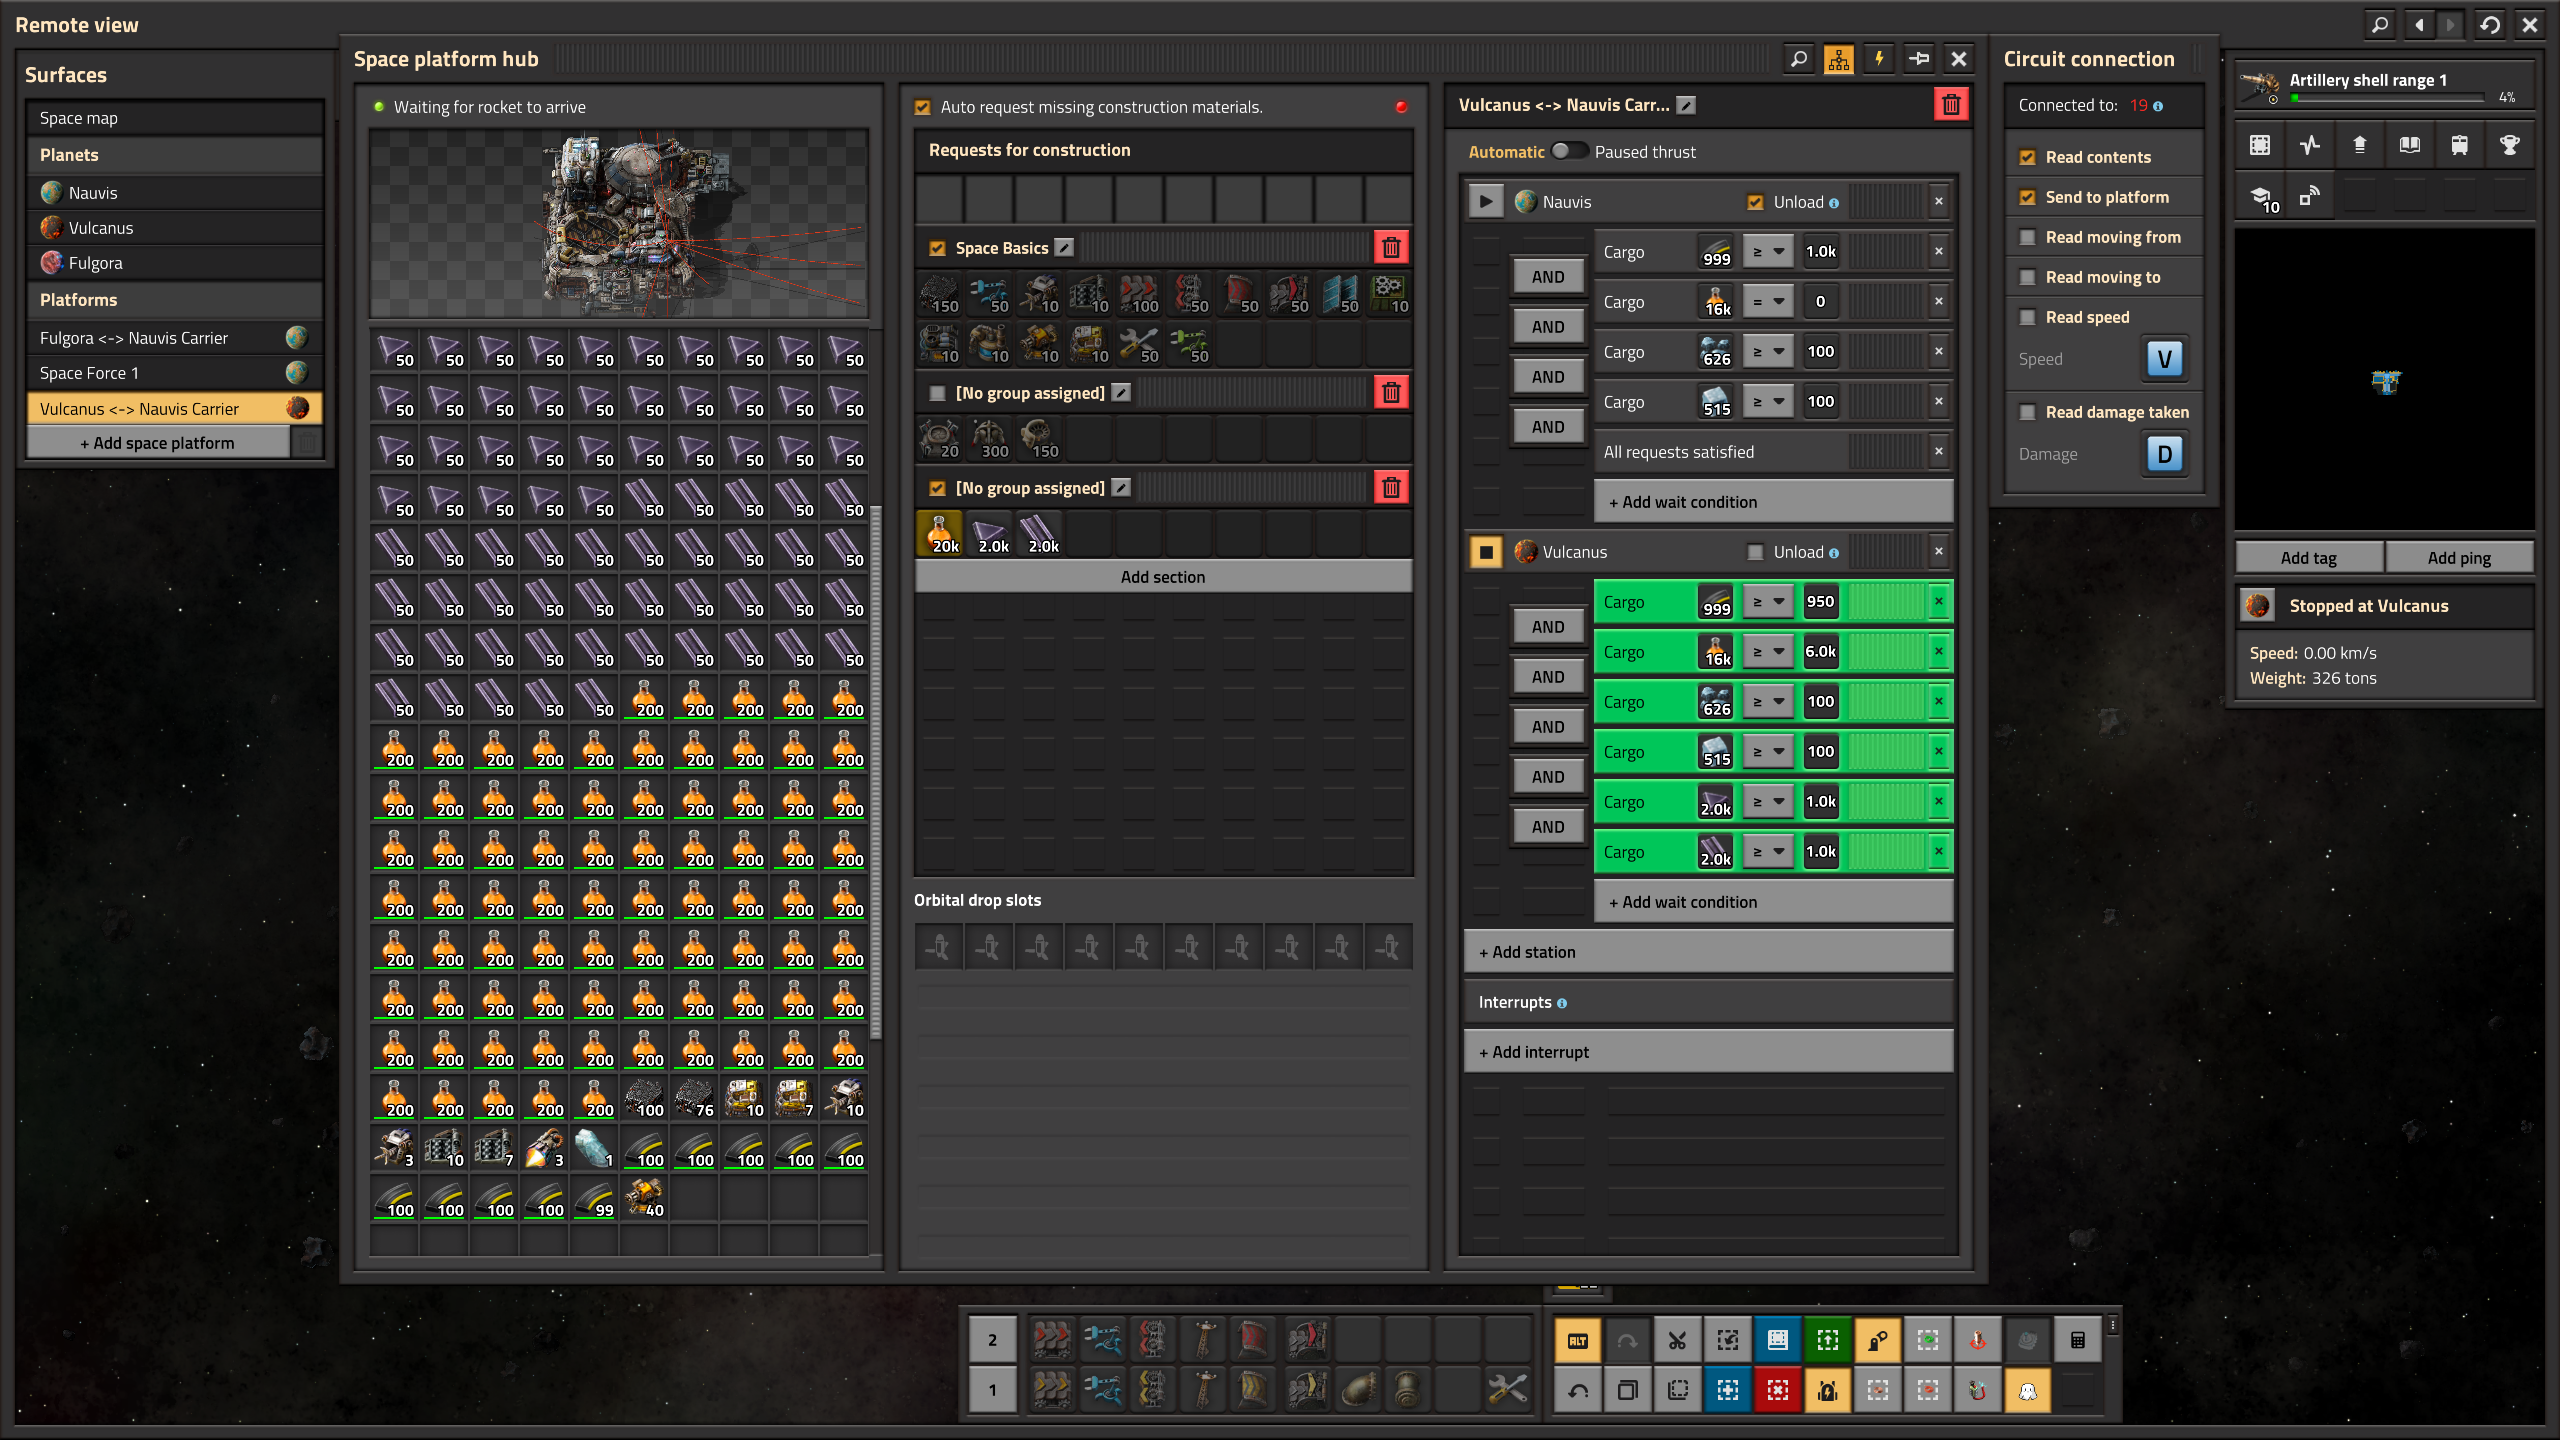Open comparator dropdown for Vulcanus 950 condition

click(1768, 601)
